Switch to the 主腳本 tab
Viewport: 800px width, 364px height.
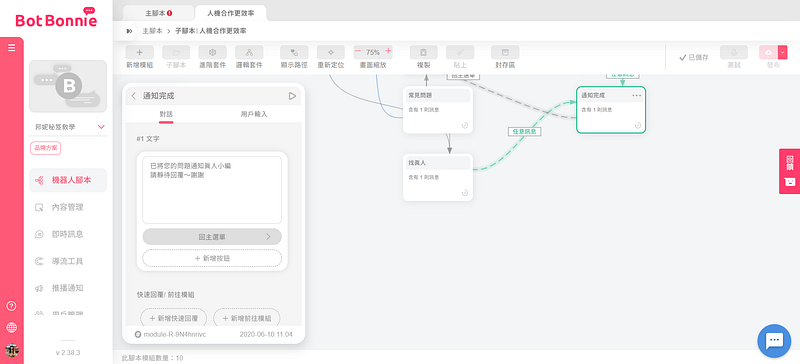(158, 13)
